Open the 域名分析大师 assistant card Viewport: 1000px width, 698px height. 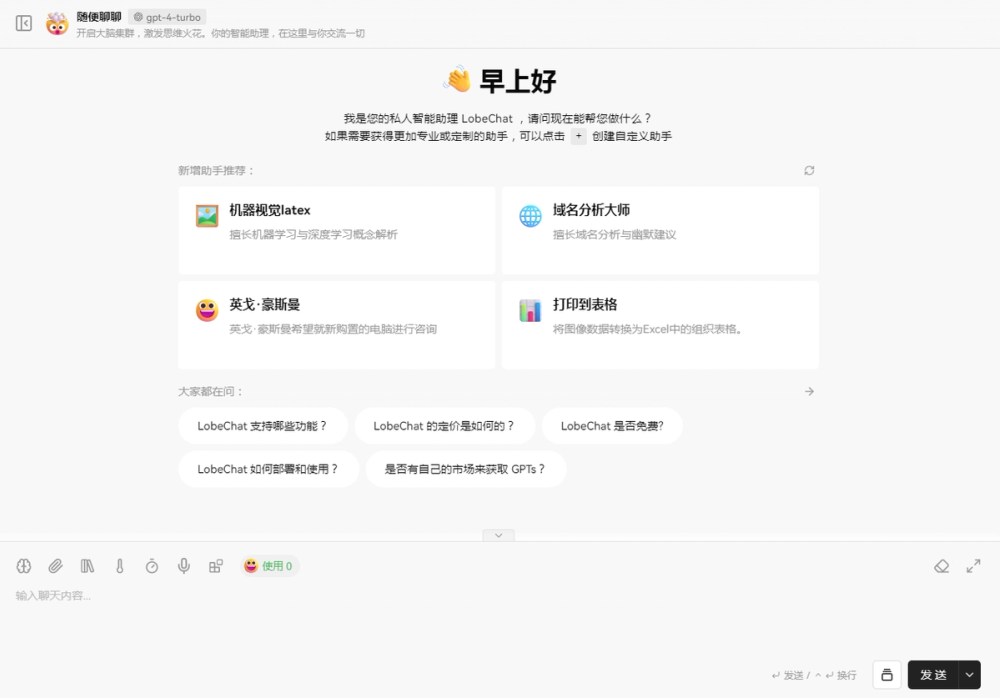(x=660, y=230)
